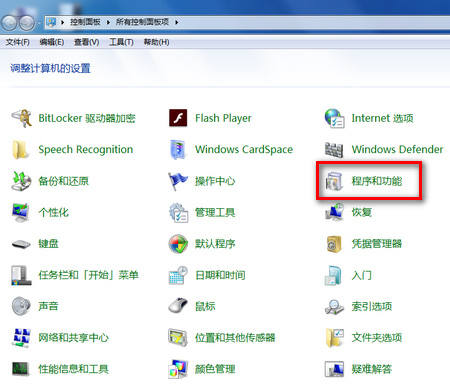Screen dimensions: 450x386
Task: Click the Speech Recognition folder icon
Action: [x=21, y=149]
